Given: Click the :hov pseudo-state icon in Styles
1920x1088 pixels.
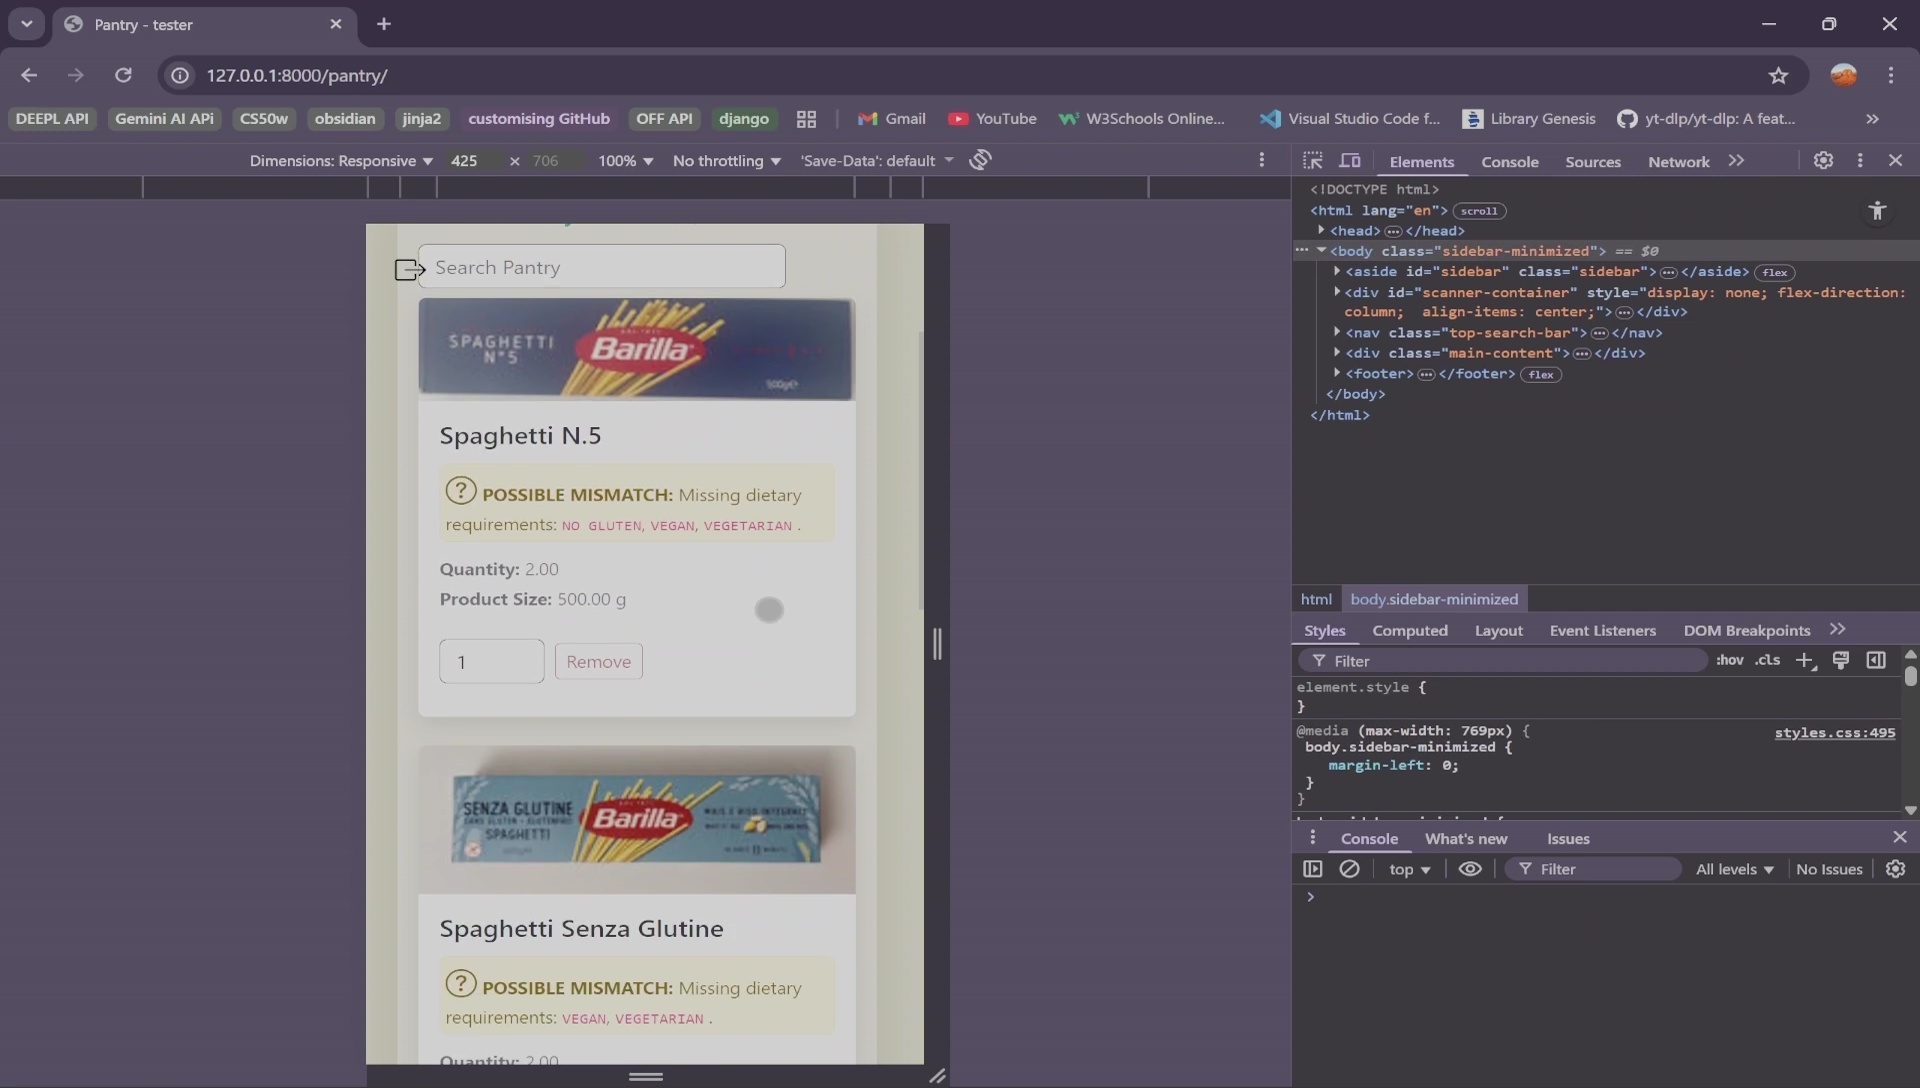Looking at the screenshot, I should pos(1728,661).
